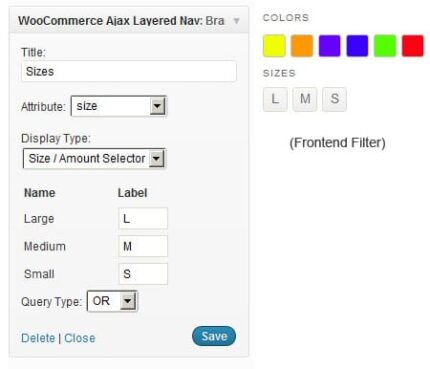This screenshot has height=369, width=430.
Task: Open the Query Type OR dropdown
Action: coord(112,301)
